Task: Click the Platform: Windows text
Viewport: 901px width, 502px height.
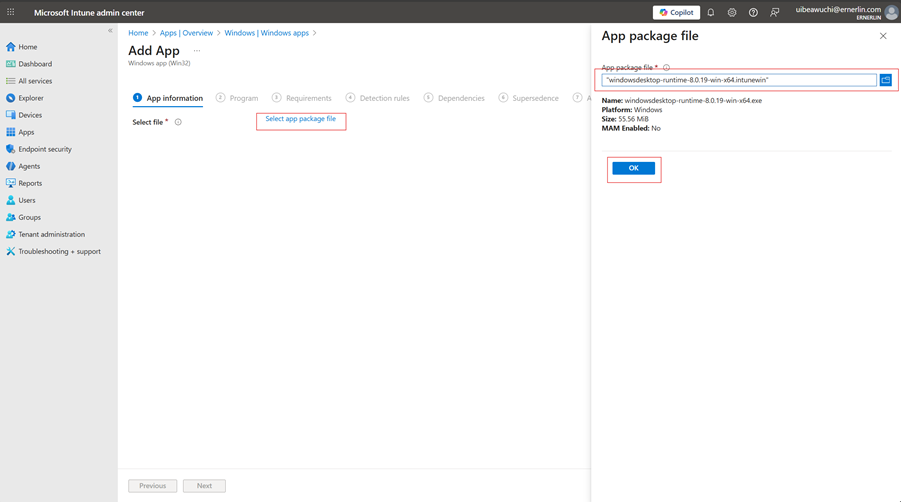Action: (x=632, y=110)
